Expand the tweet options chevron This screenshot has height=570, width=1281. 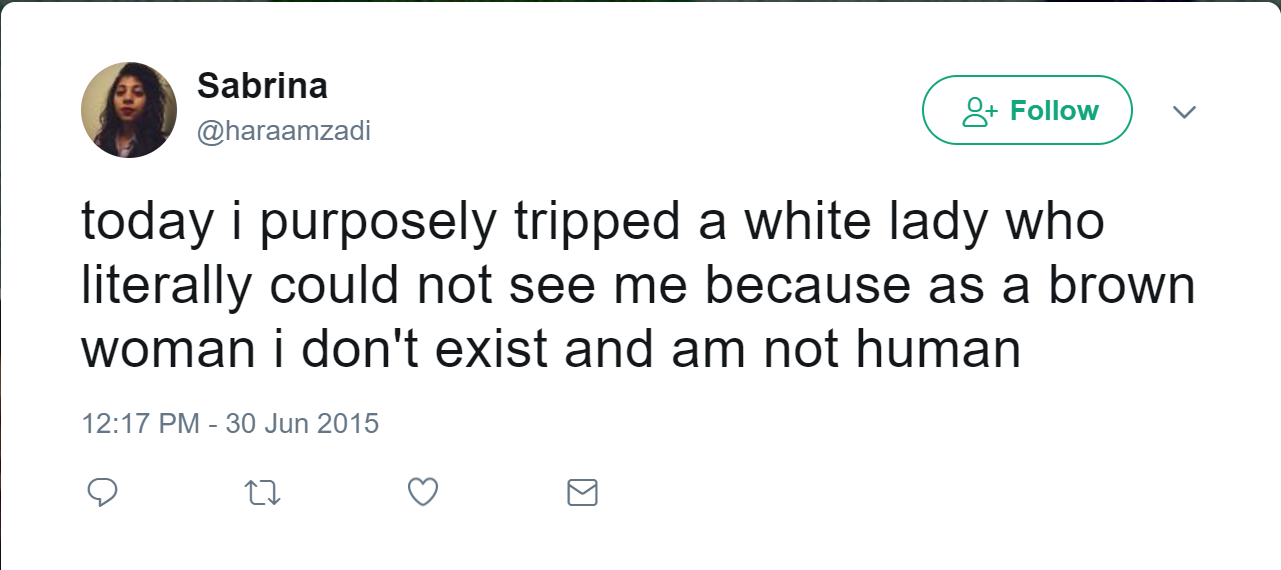1184,111
